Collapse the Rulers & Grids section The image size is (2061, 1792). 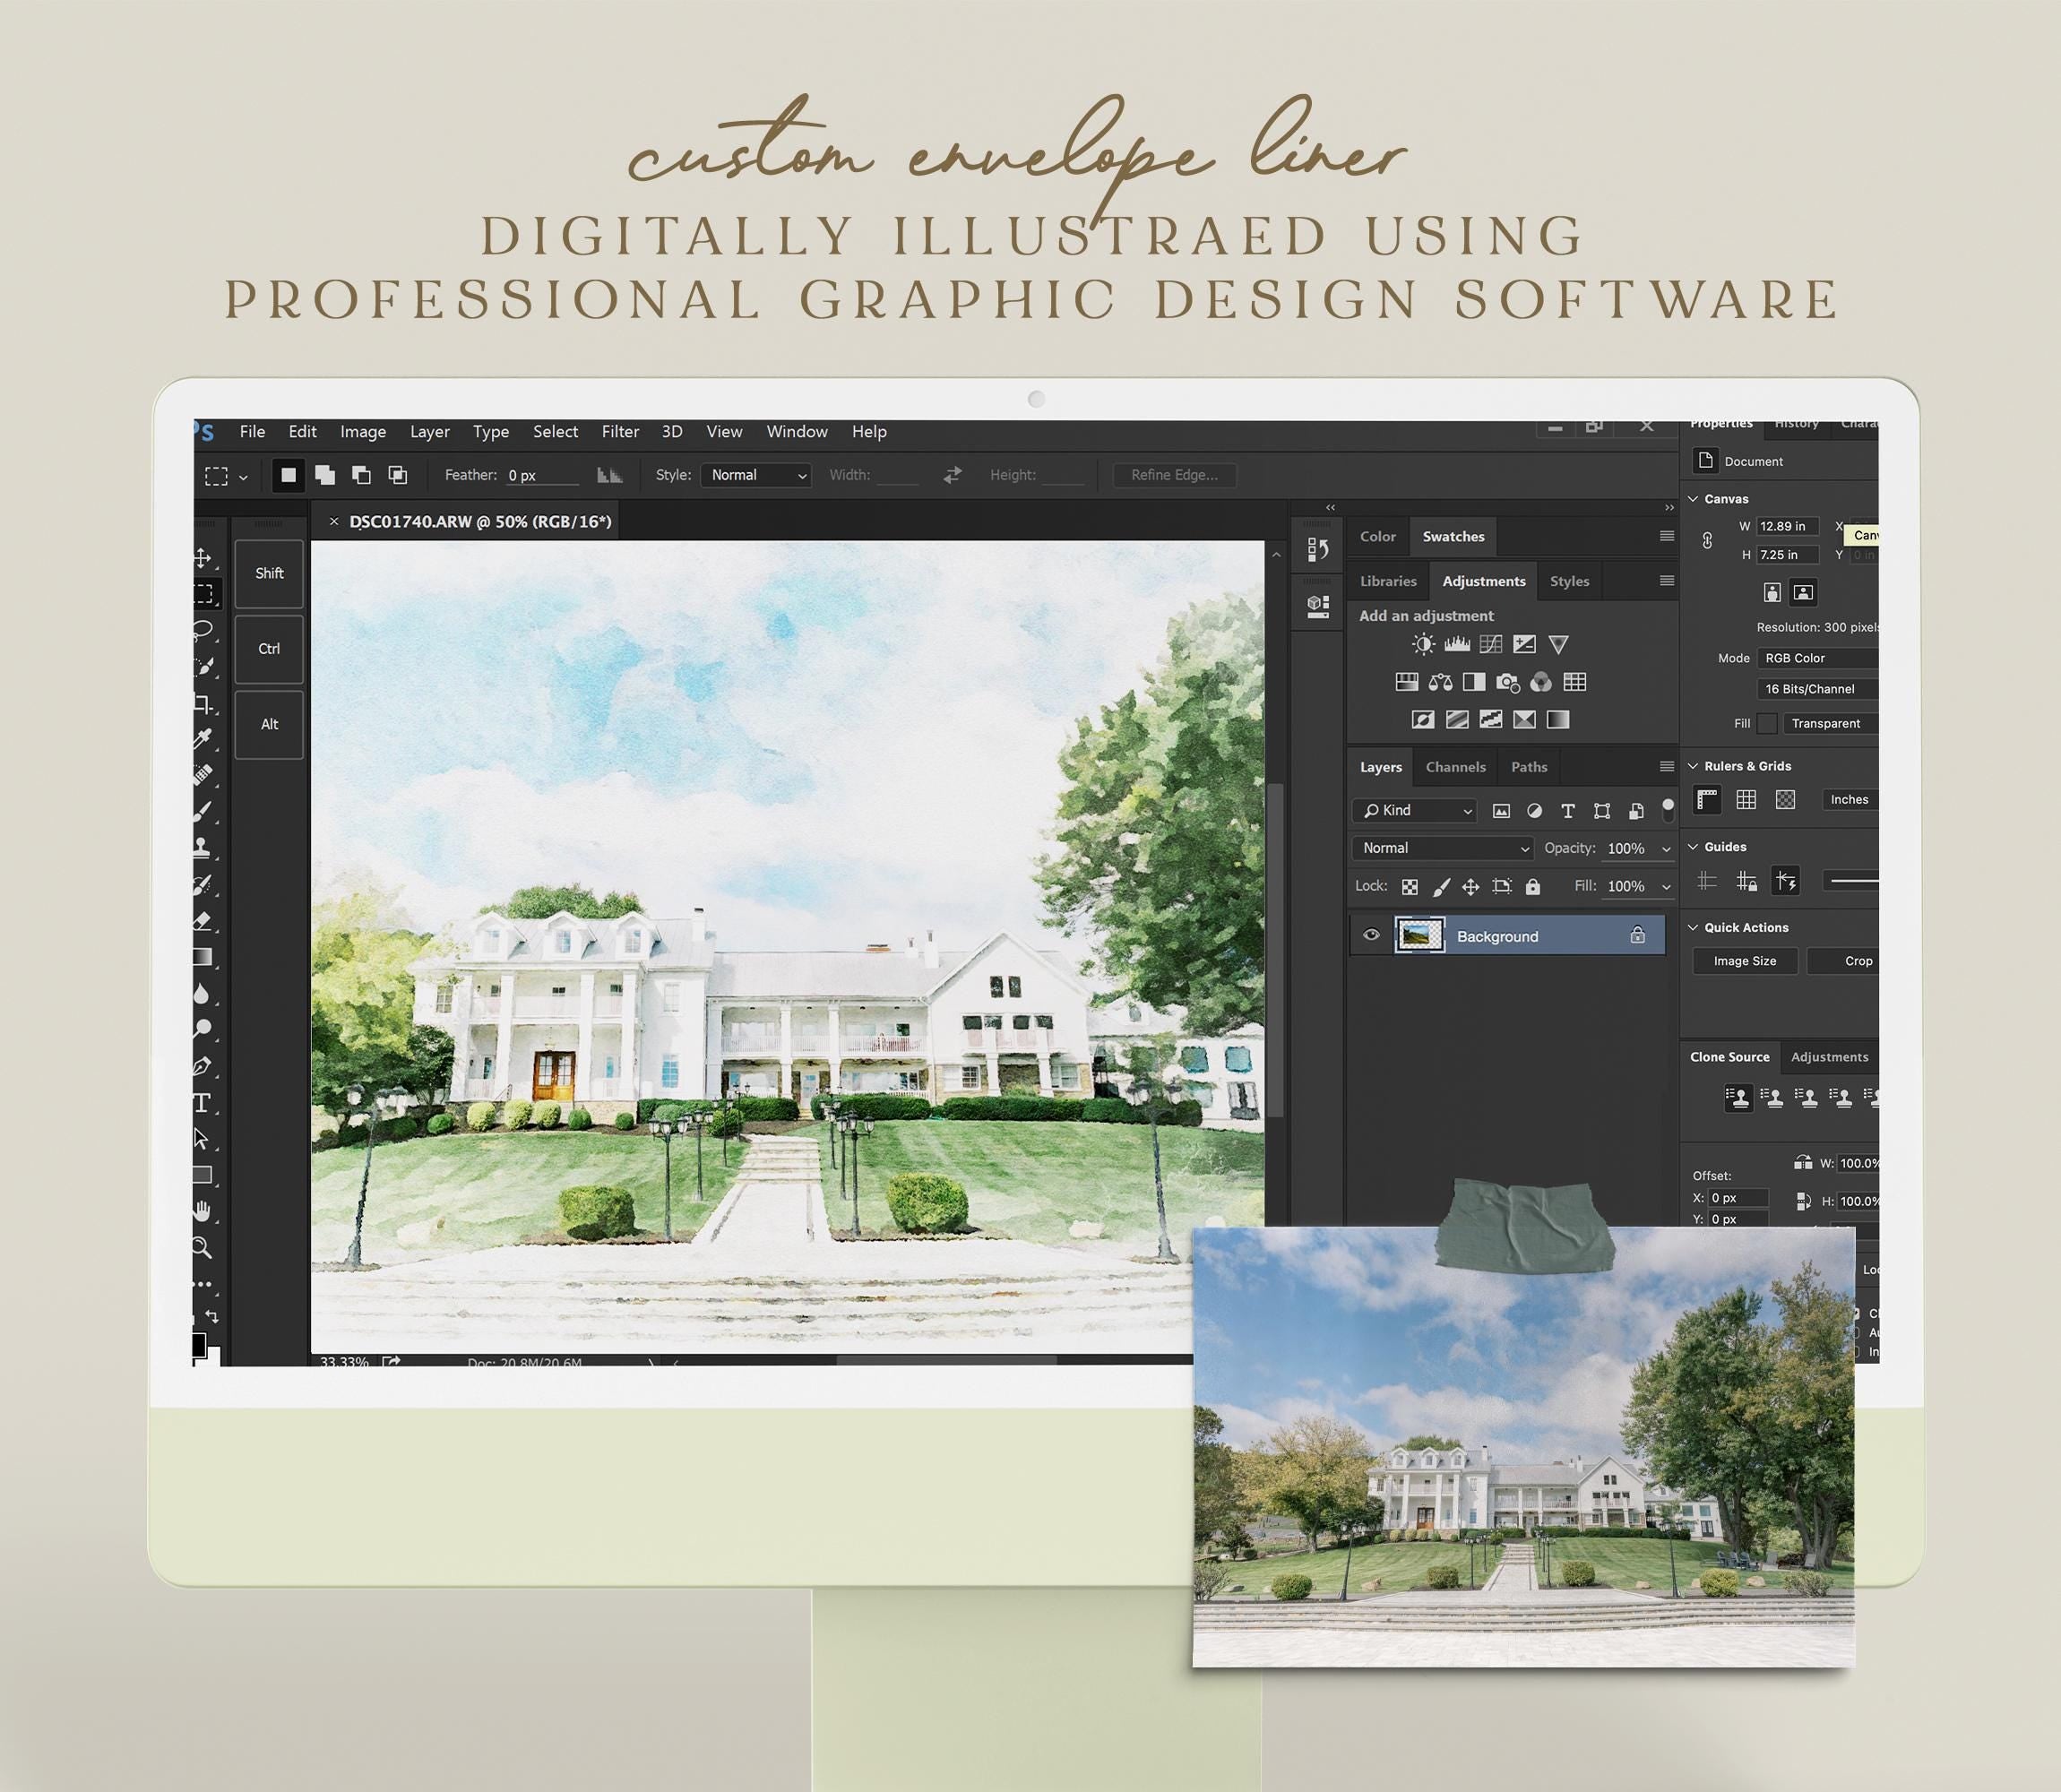[1693, 766]
